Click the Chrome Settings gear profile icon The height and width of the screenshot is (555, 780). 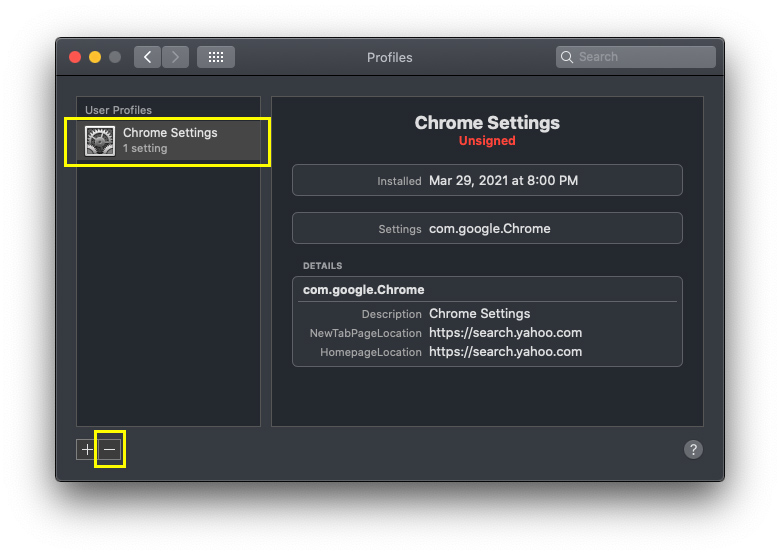pyautogui.click(x=100, y=141)
